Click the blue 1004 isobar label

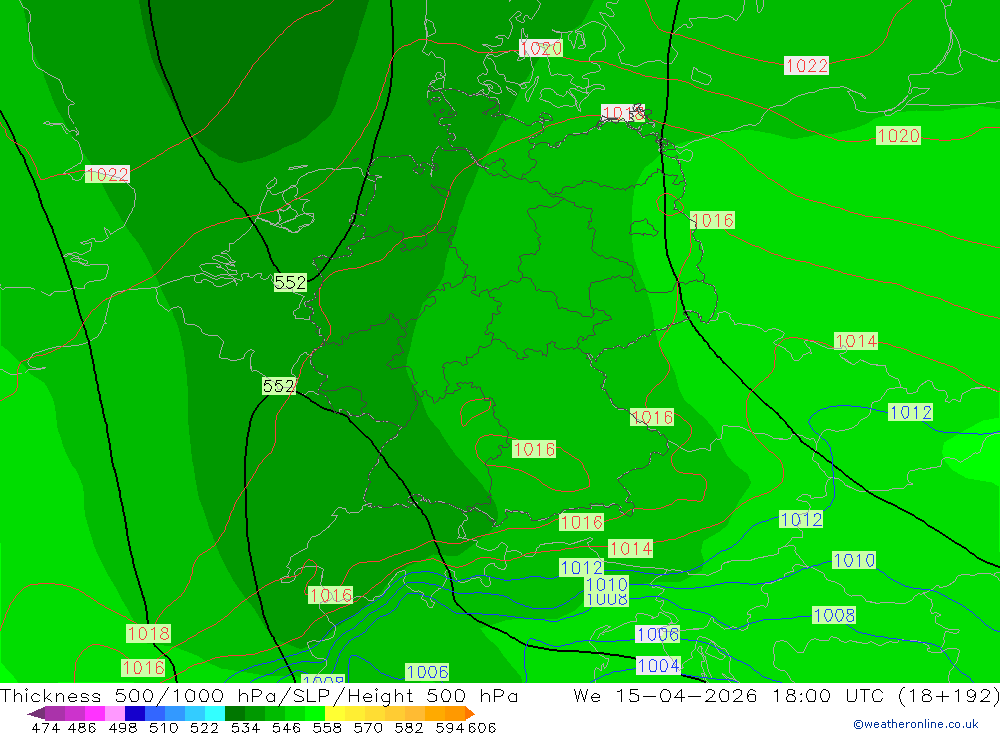[658, 665]
